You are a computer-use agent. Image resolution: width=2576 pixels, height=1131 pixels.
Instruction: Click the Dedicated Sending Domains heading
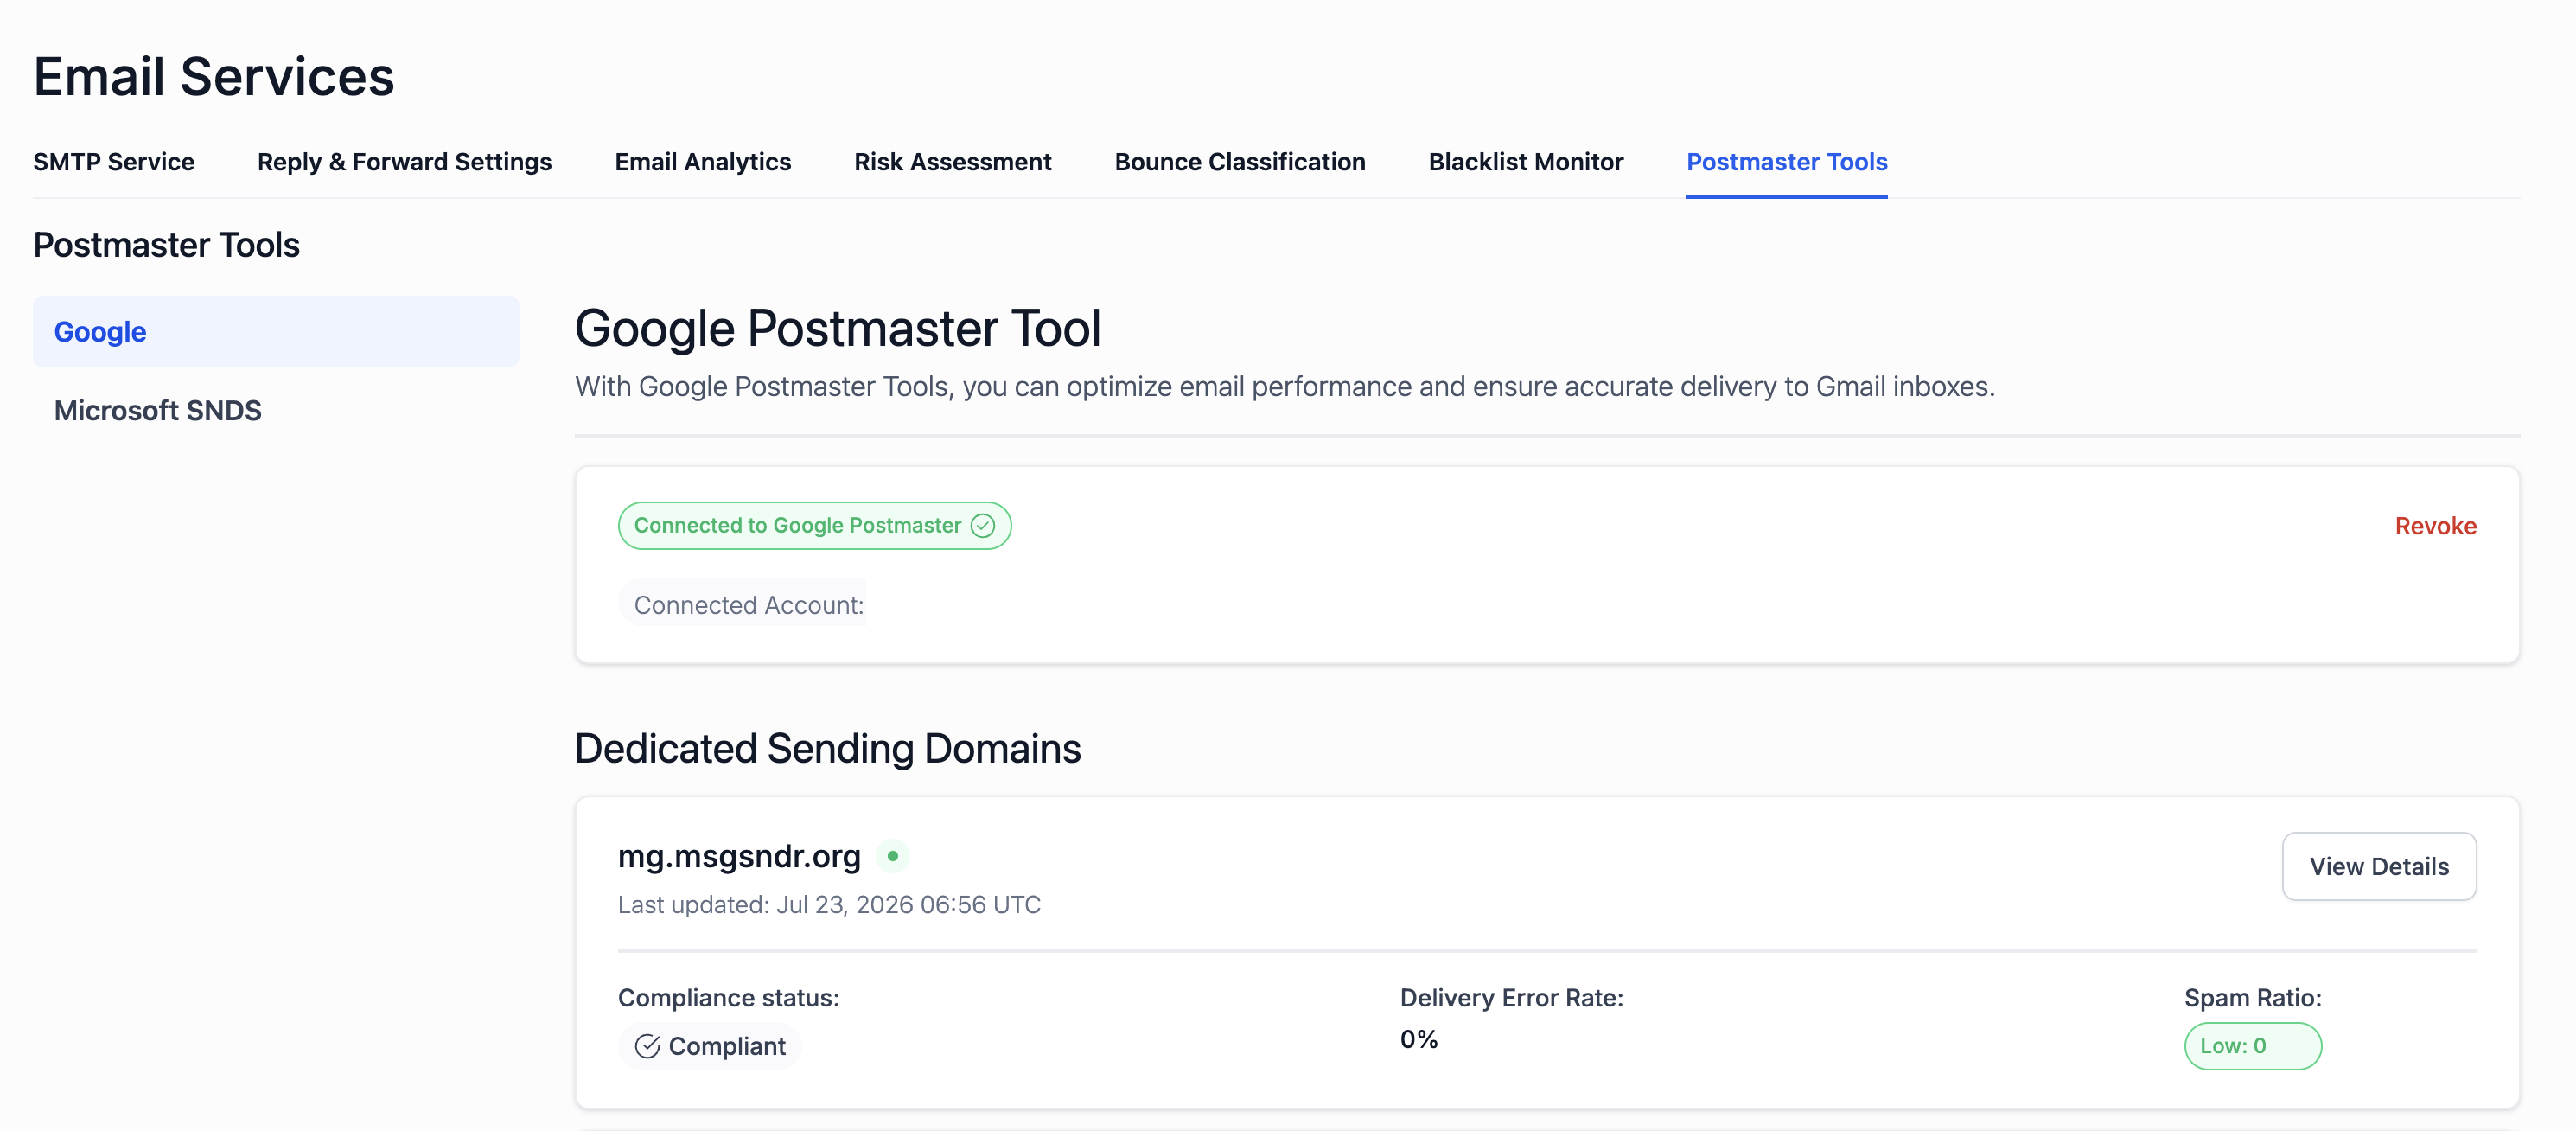pos(828,749)
